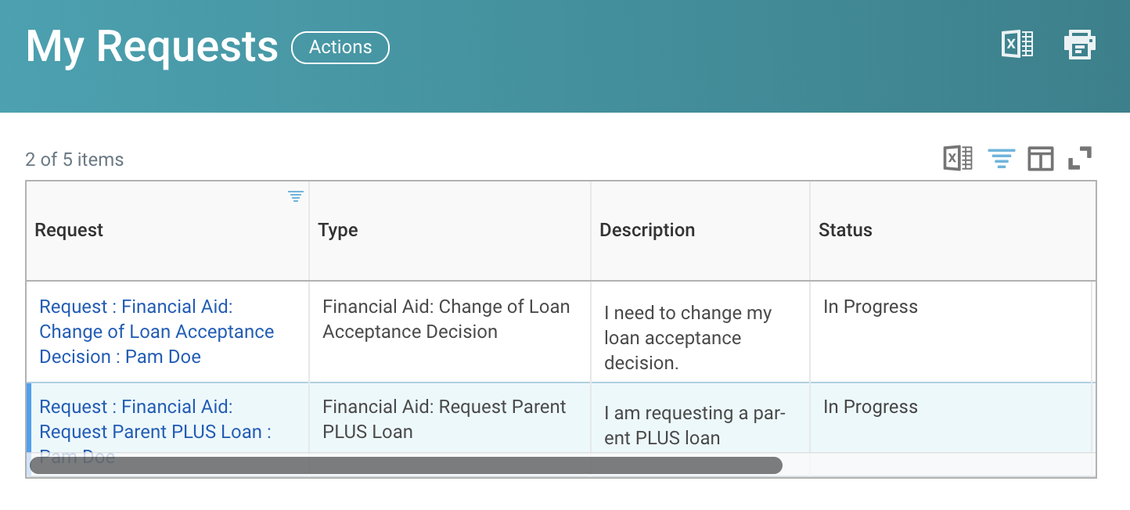Print the My Requests page
This screenshot has width=1130, height=510.
pyautogui.click(x=1080, y=45)
